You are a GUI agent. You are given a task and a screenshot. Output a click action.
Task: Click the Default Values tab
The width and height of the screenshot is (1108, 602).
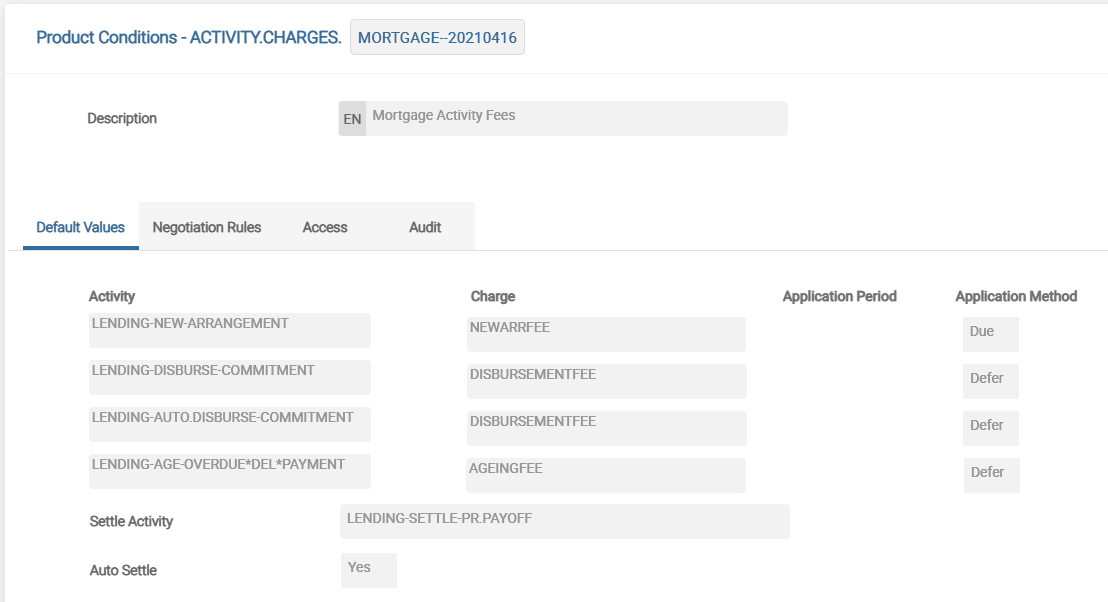click(x=81, y=227)
